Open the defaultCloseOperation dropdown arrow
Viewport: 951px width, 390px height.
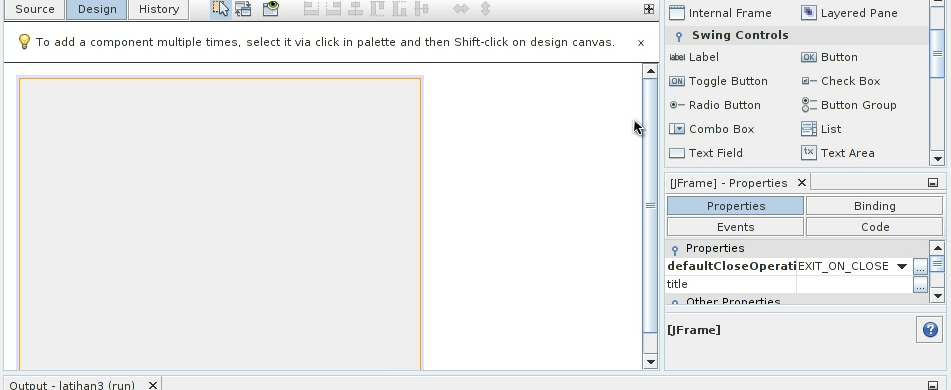[x=902, y=266]
